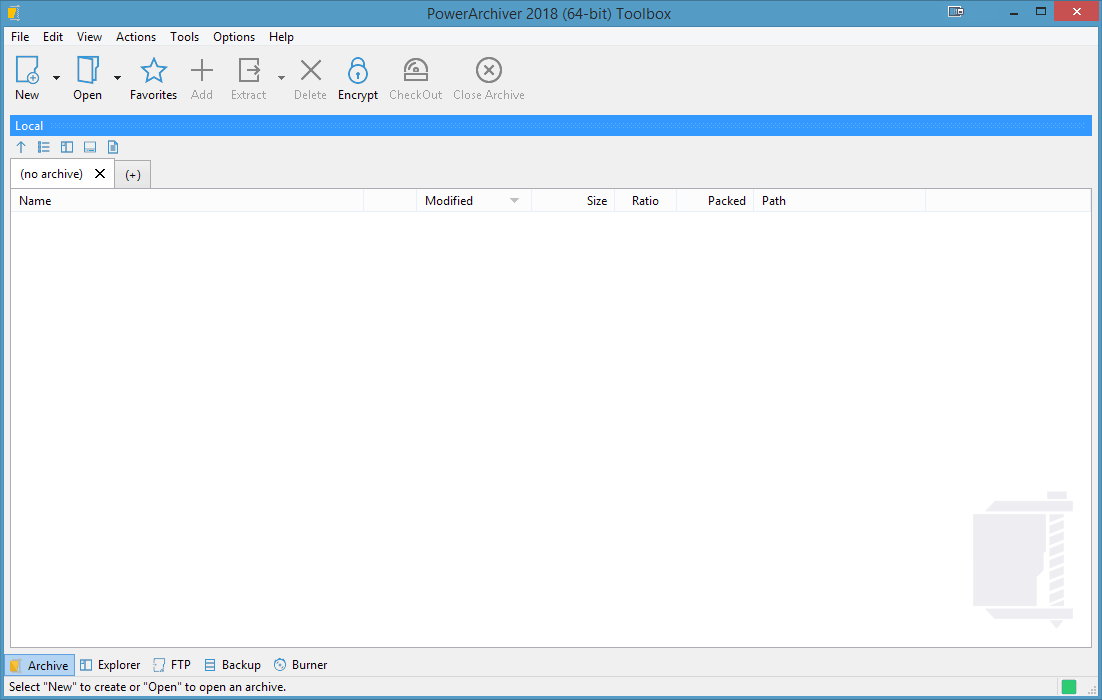Toggle the bottom preview pane icon

[90, 147]
